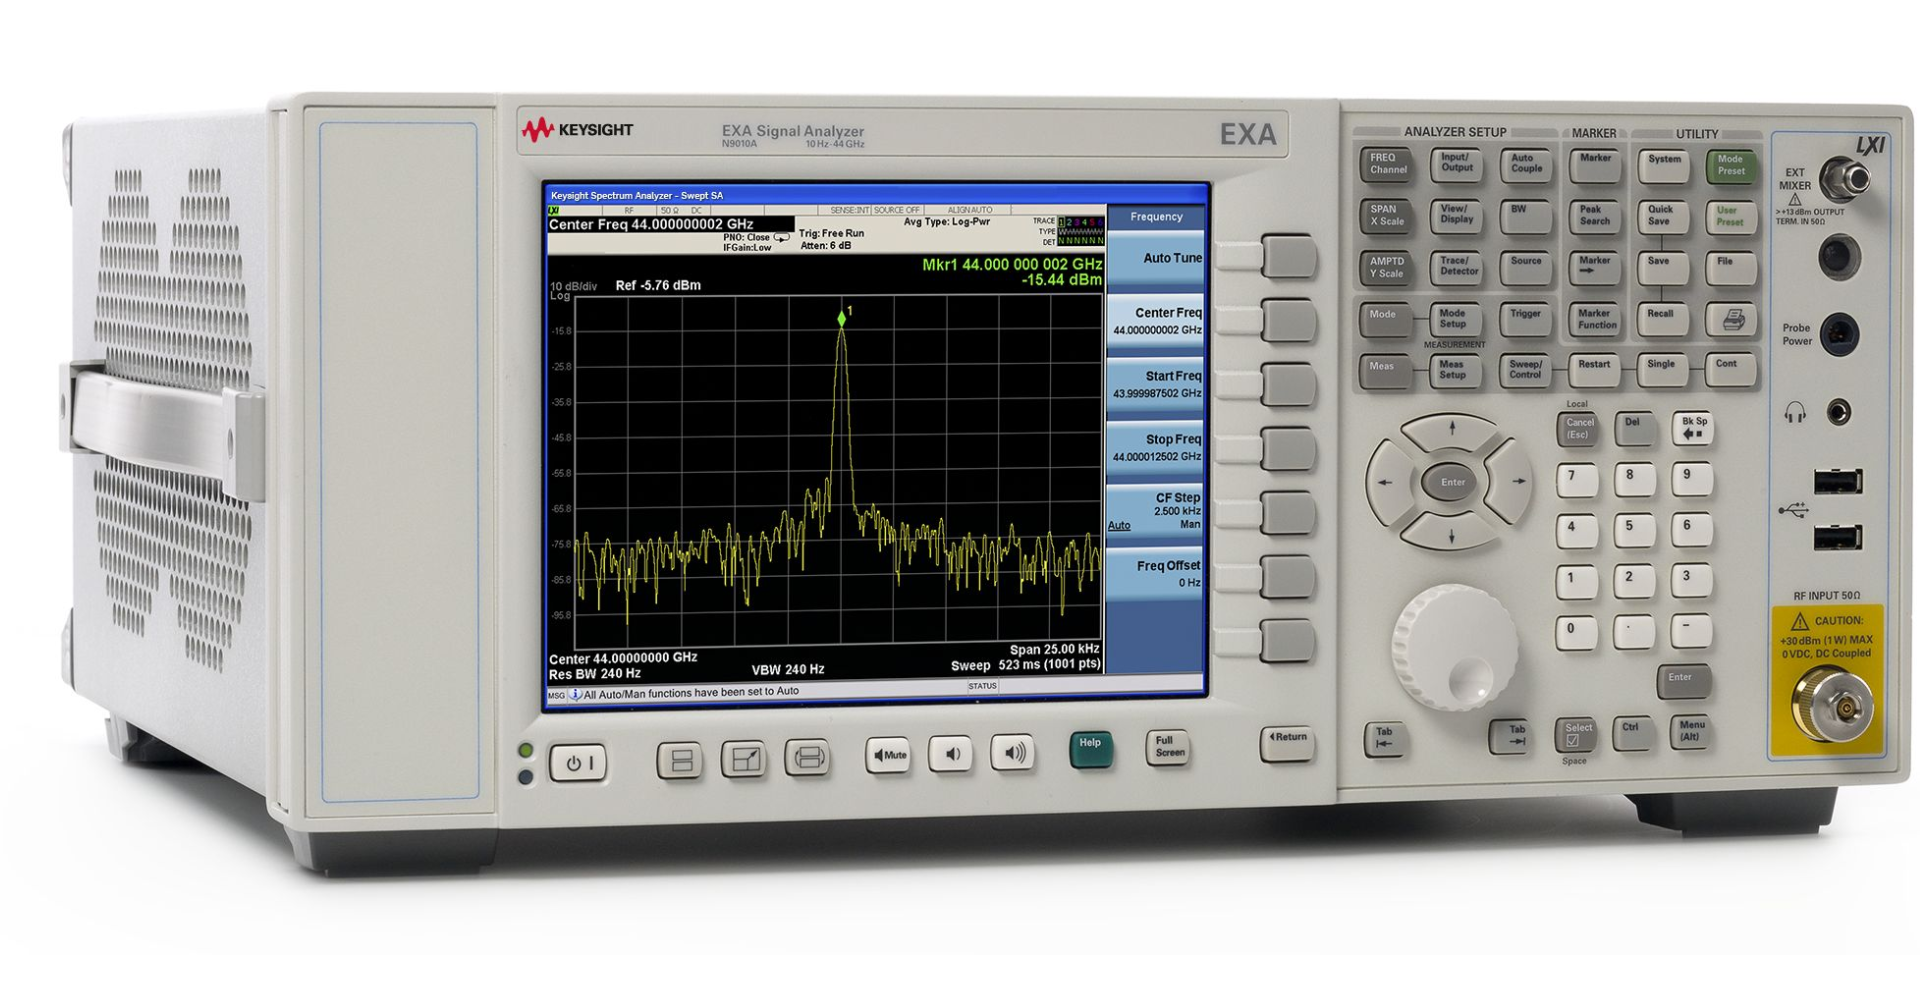Screen dimensions: 1920x984
Task: Select the Auto Tune softkey
Action: pyautogui.click(x=1155, y=258)
